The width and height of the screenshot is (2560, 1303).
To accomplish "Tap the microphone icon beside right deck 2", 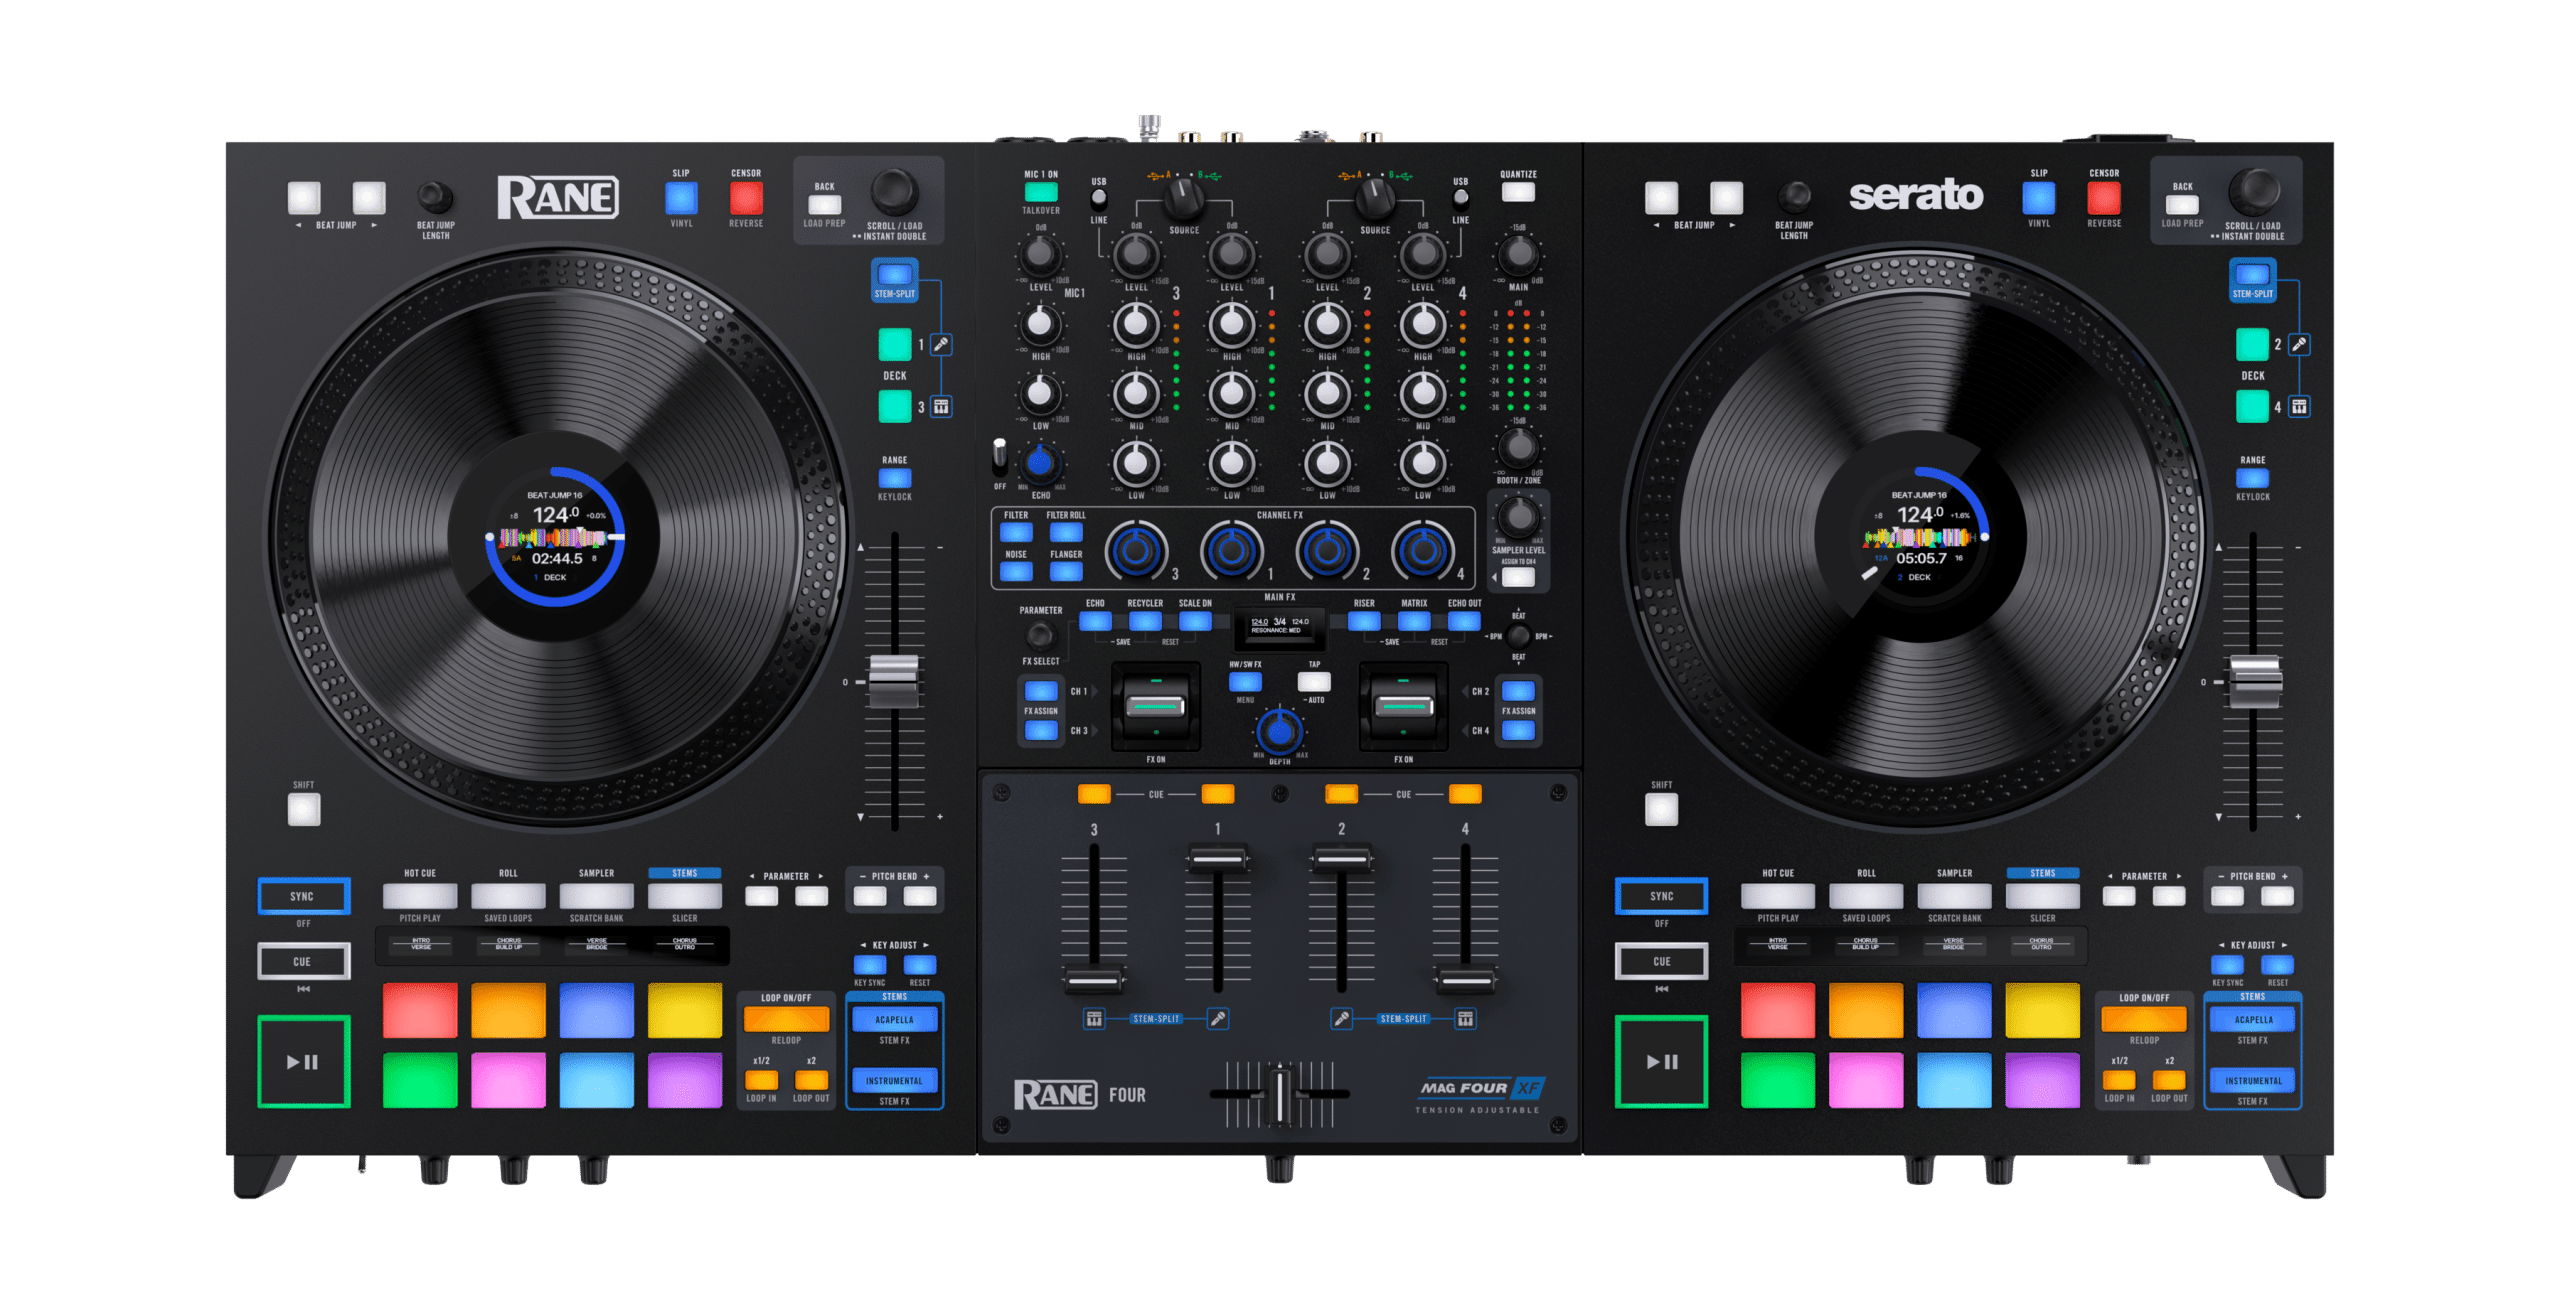I will [x=2299, y=344].
